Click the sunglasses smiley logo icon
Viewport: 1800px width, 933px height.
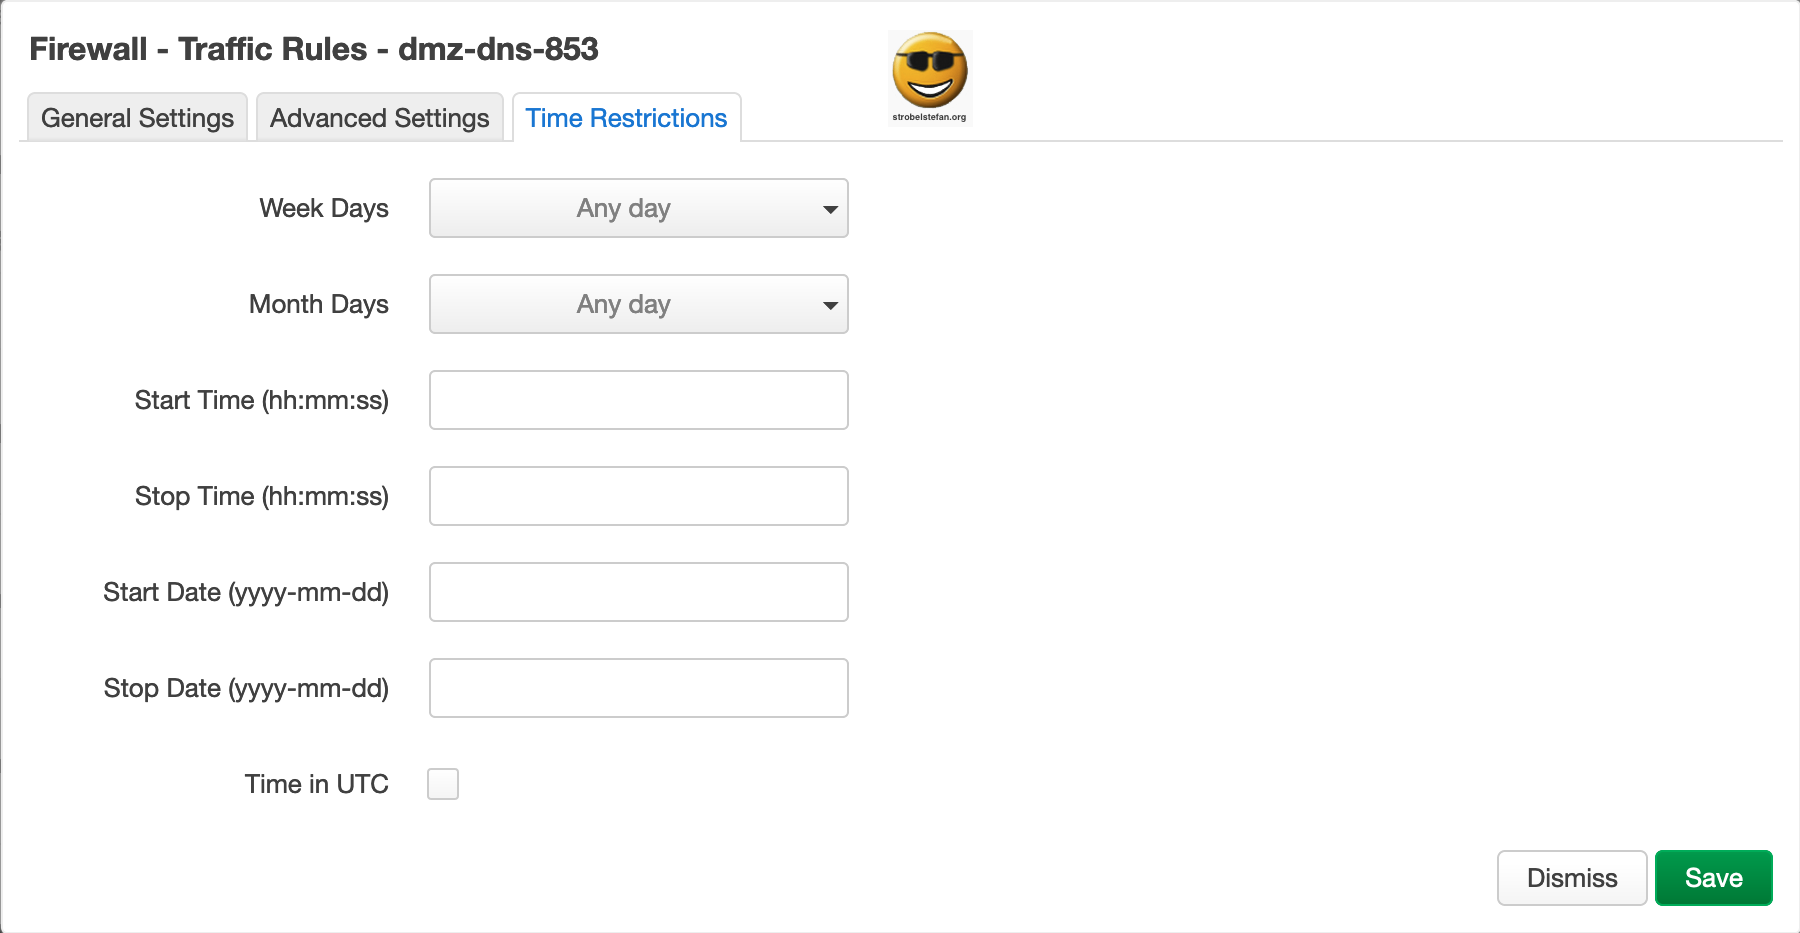(929, 70)
